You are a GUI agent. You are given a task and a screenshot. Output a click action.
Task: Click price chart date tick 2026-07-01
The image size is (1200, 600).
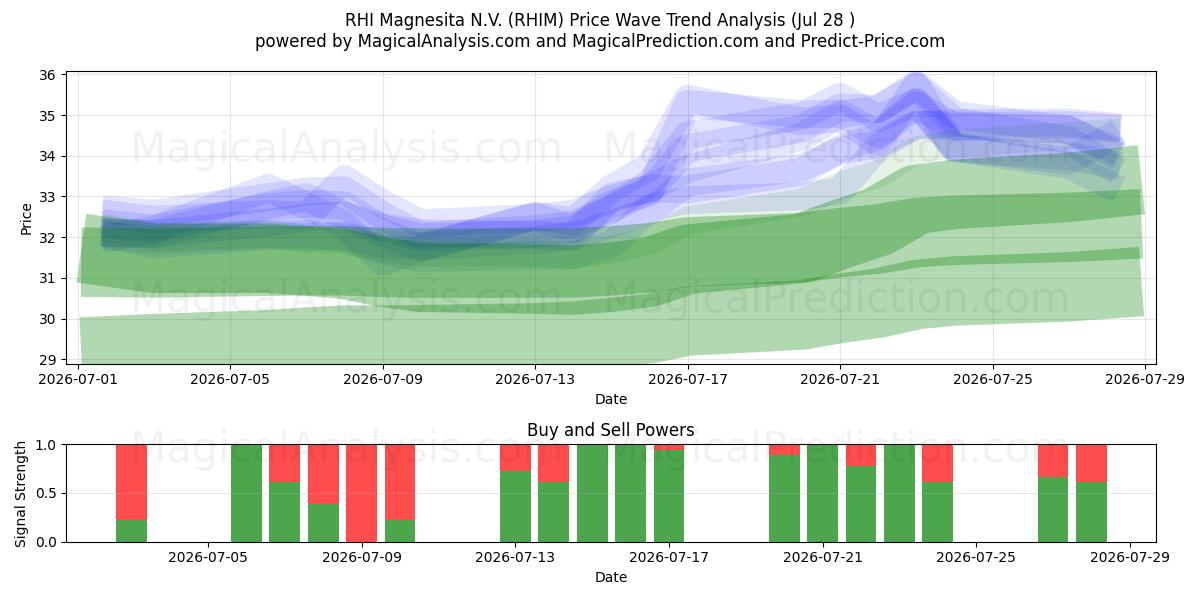tap(79, 380)
